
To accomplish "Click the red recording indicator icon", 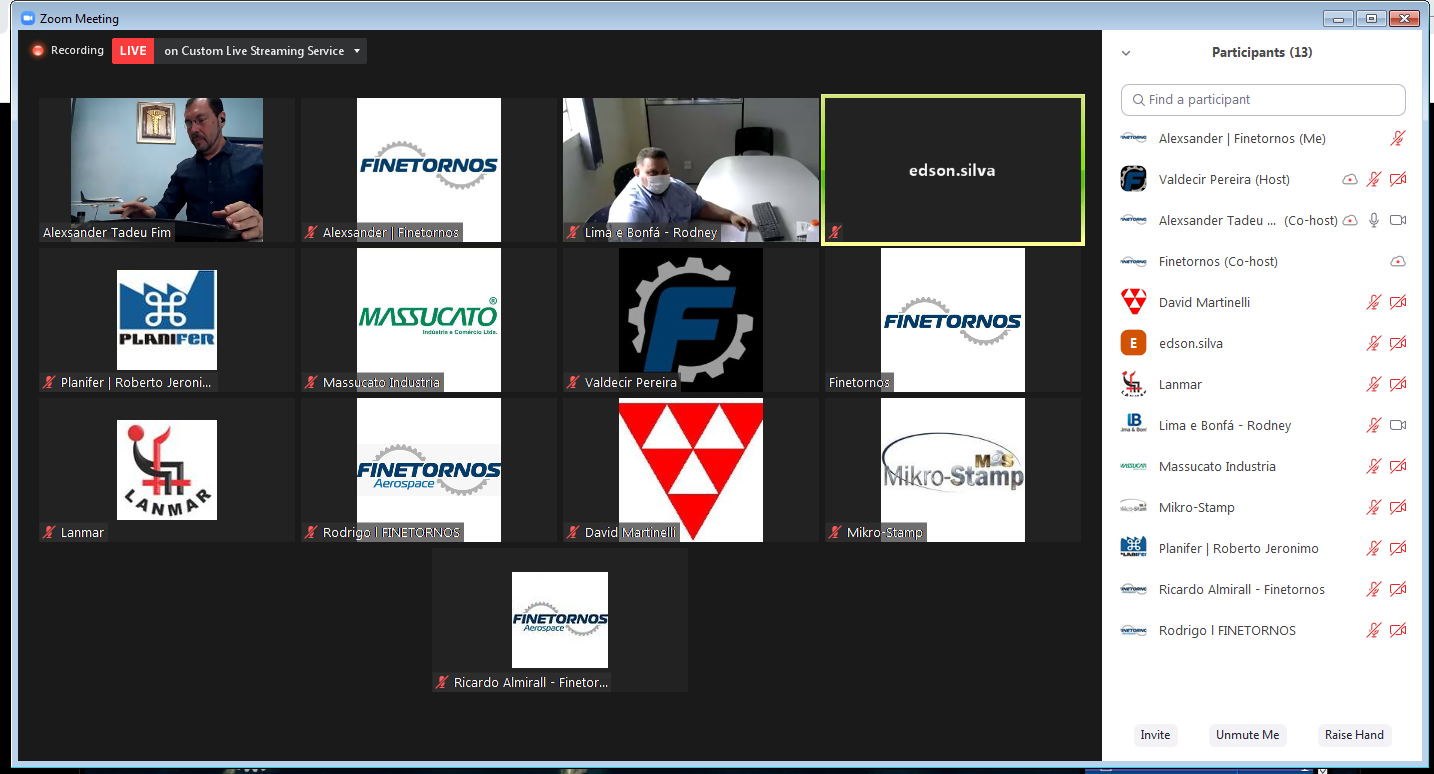I will (x=38, y=51).
